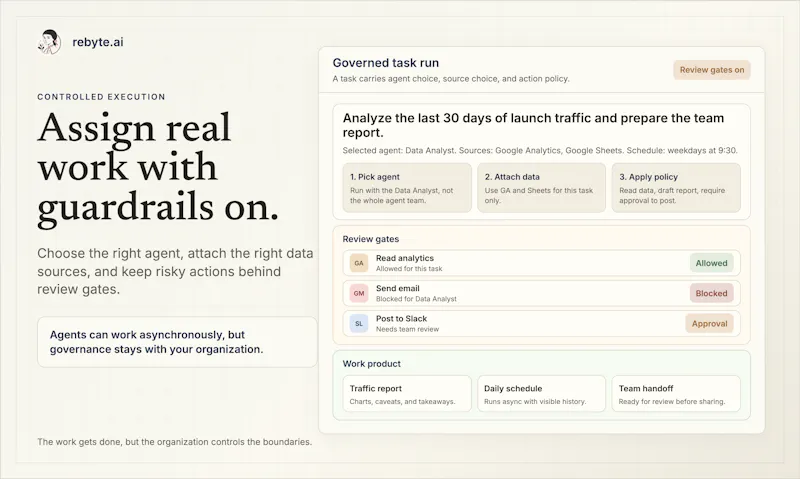Click 'Runs async with visible history.' text
Image resolution: width=800 pixels, height=479 pixels.
pos(535,401)
